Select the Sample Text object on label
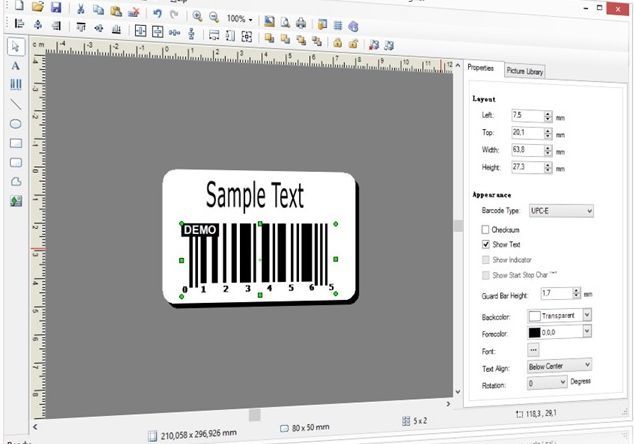 (255, 195)
